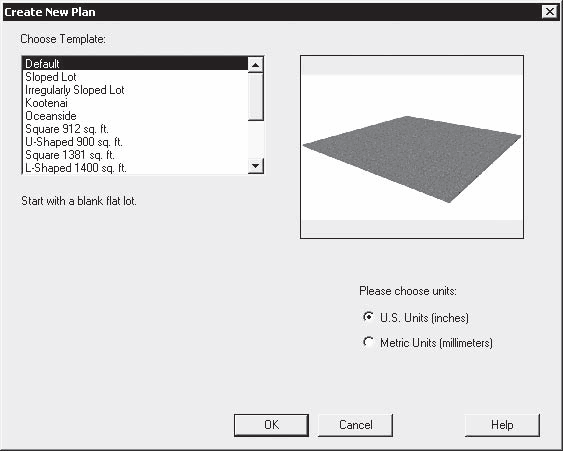
Task: Close the Create New Plan window
Action: (550, 12)
